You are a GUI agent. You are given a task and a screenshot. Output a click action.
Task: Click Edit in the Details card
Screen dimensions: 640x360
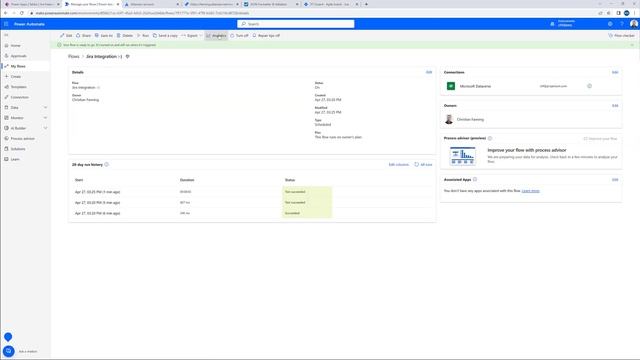pos(429,72)
